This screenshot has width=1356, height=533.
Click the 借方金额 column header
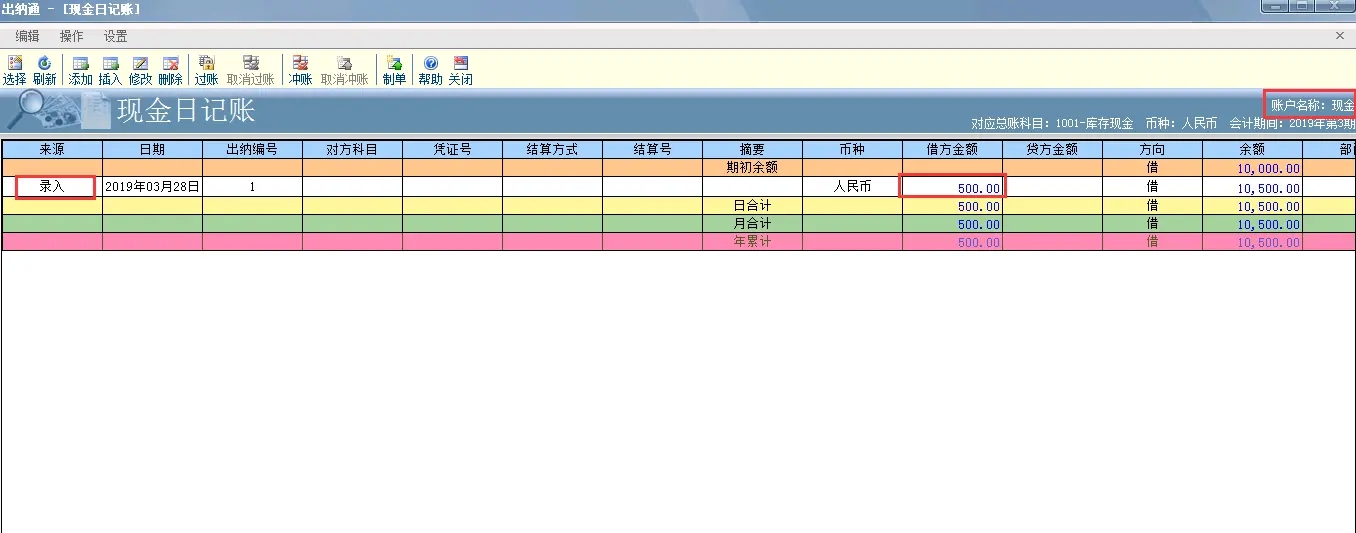coord(952,149)
